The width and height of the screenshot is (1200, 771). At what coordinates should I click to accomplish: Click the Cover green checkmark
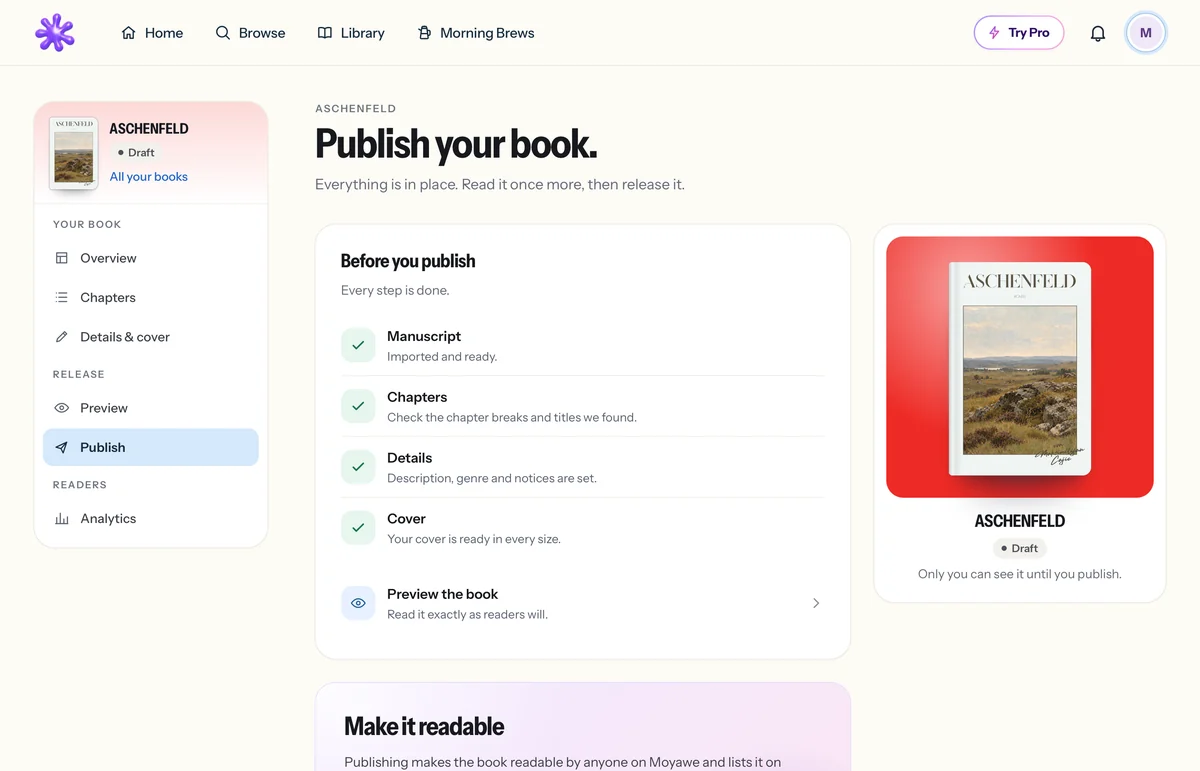tap(358, 527)
